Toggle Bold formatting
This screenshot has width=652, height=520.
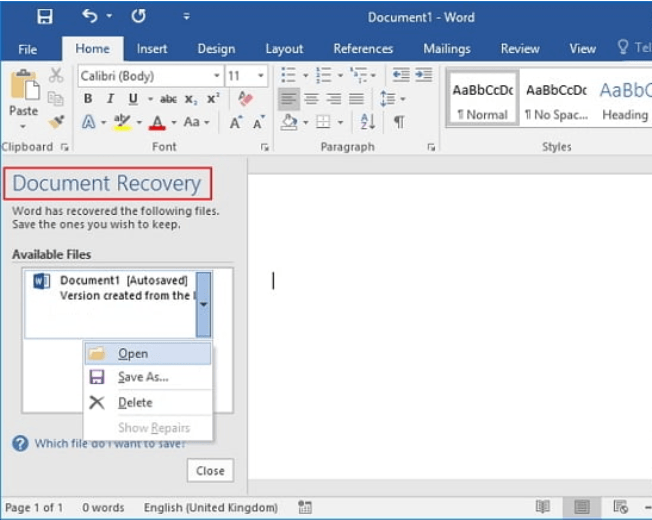click(88, 99)
